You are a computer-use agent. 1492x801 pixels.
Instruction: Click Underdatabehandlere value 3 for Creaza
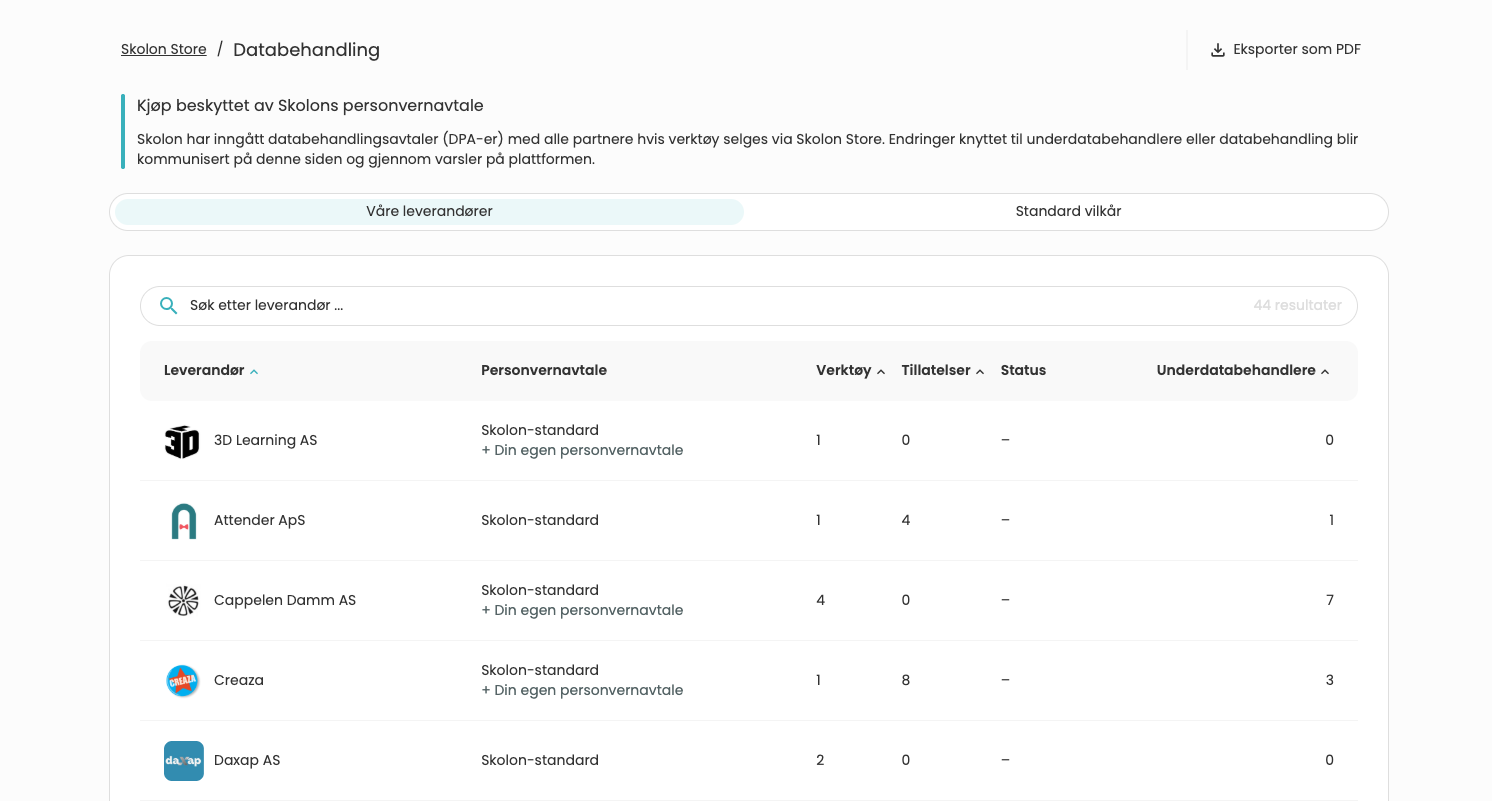pyautogui.click(x=1330, y=681)
